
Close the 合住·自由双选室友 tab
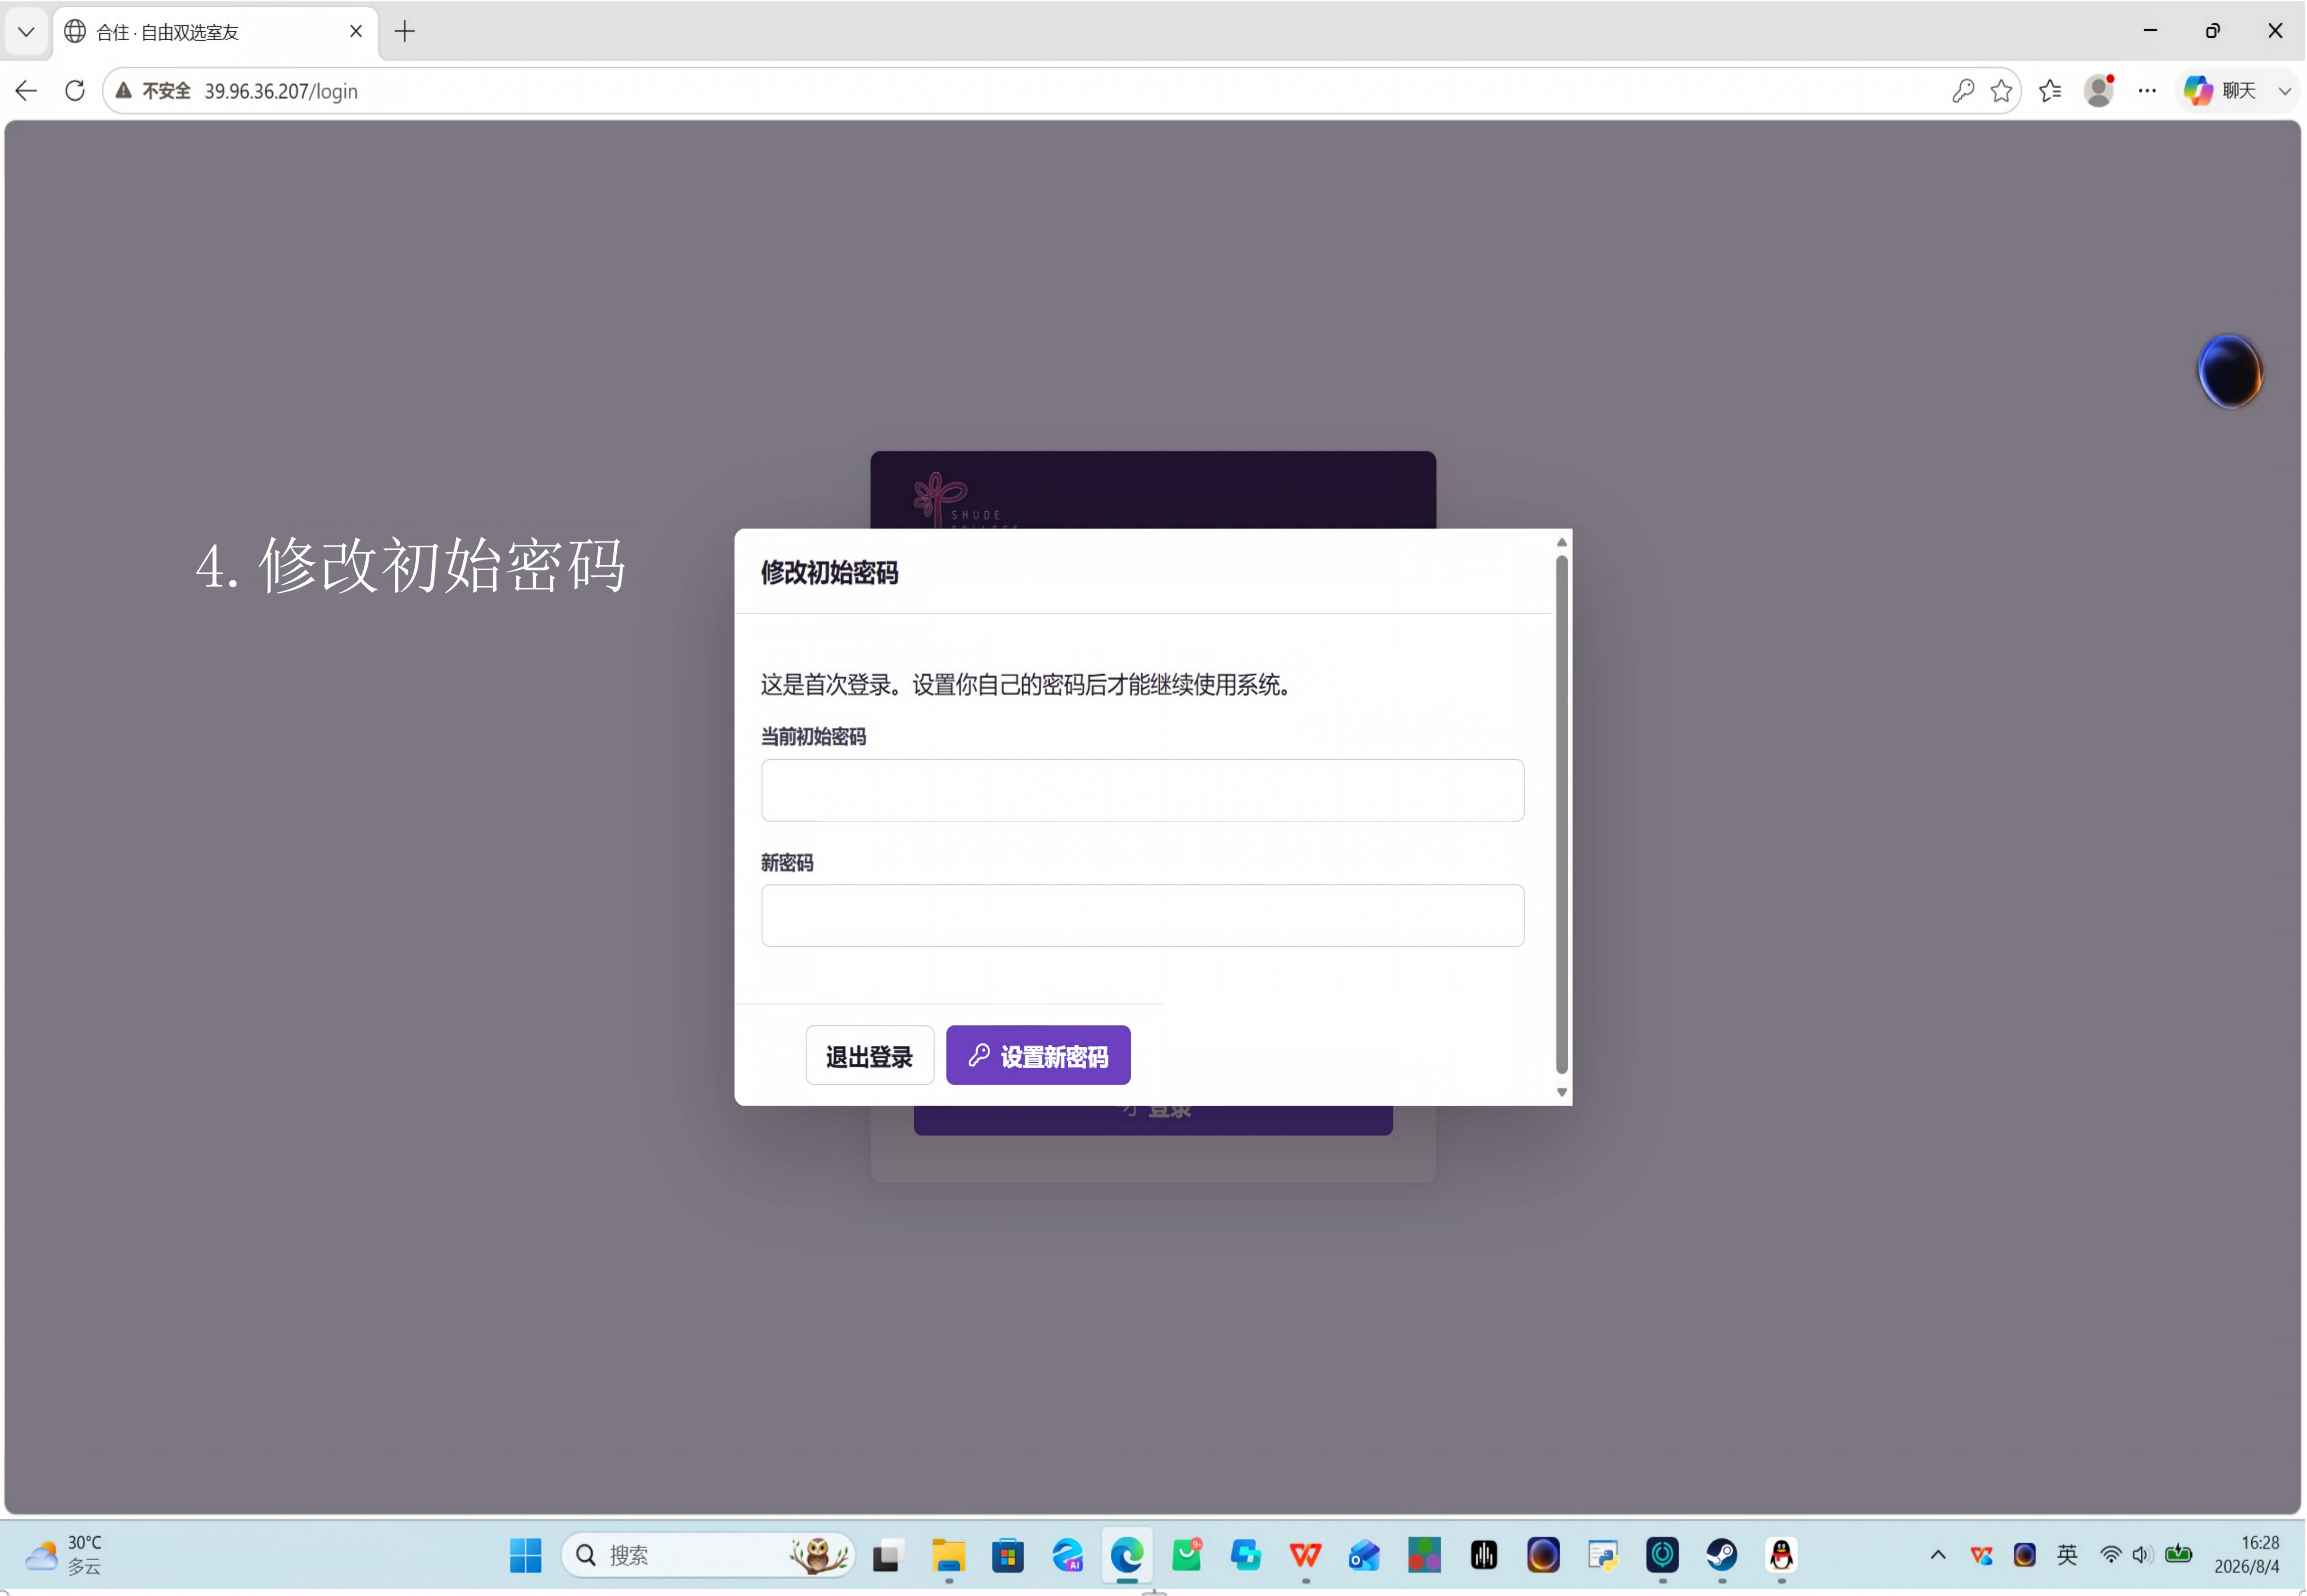pos(356,32)
